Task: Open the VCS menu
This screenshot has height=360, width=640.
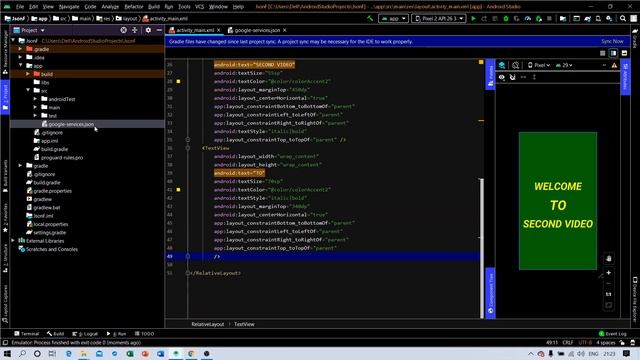Action: (x=199, y=7)
